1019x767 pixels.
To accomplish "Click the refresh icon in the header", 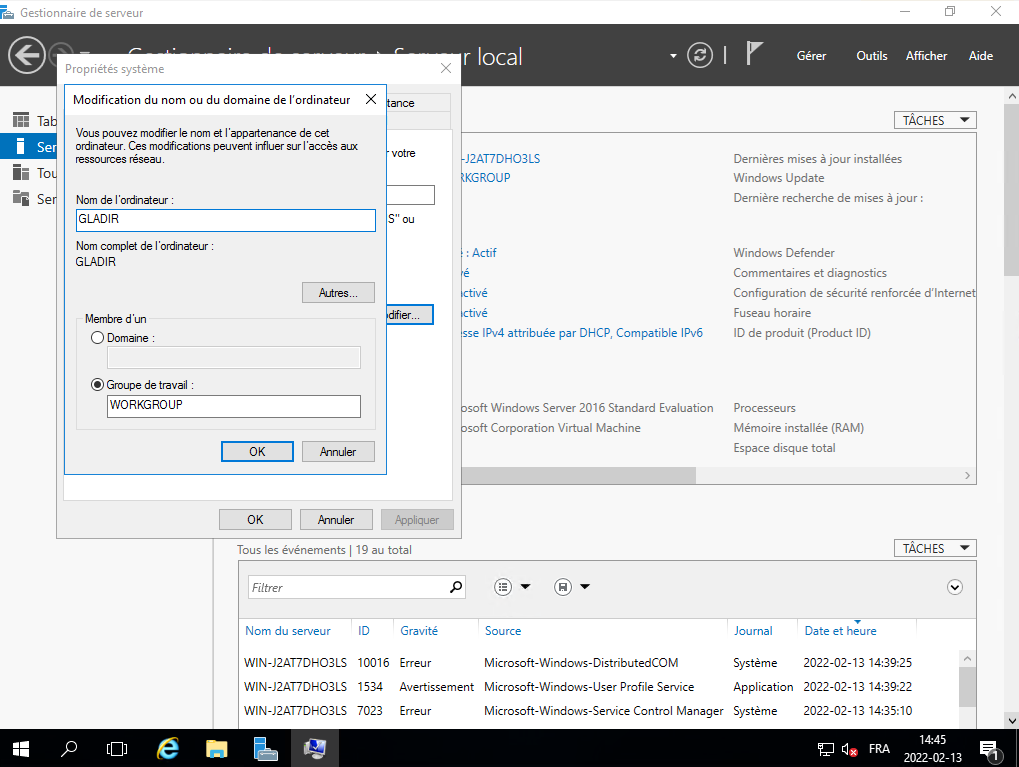I will (x=702, y=56).
